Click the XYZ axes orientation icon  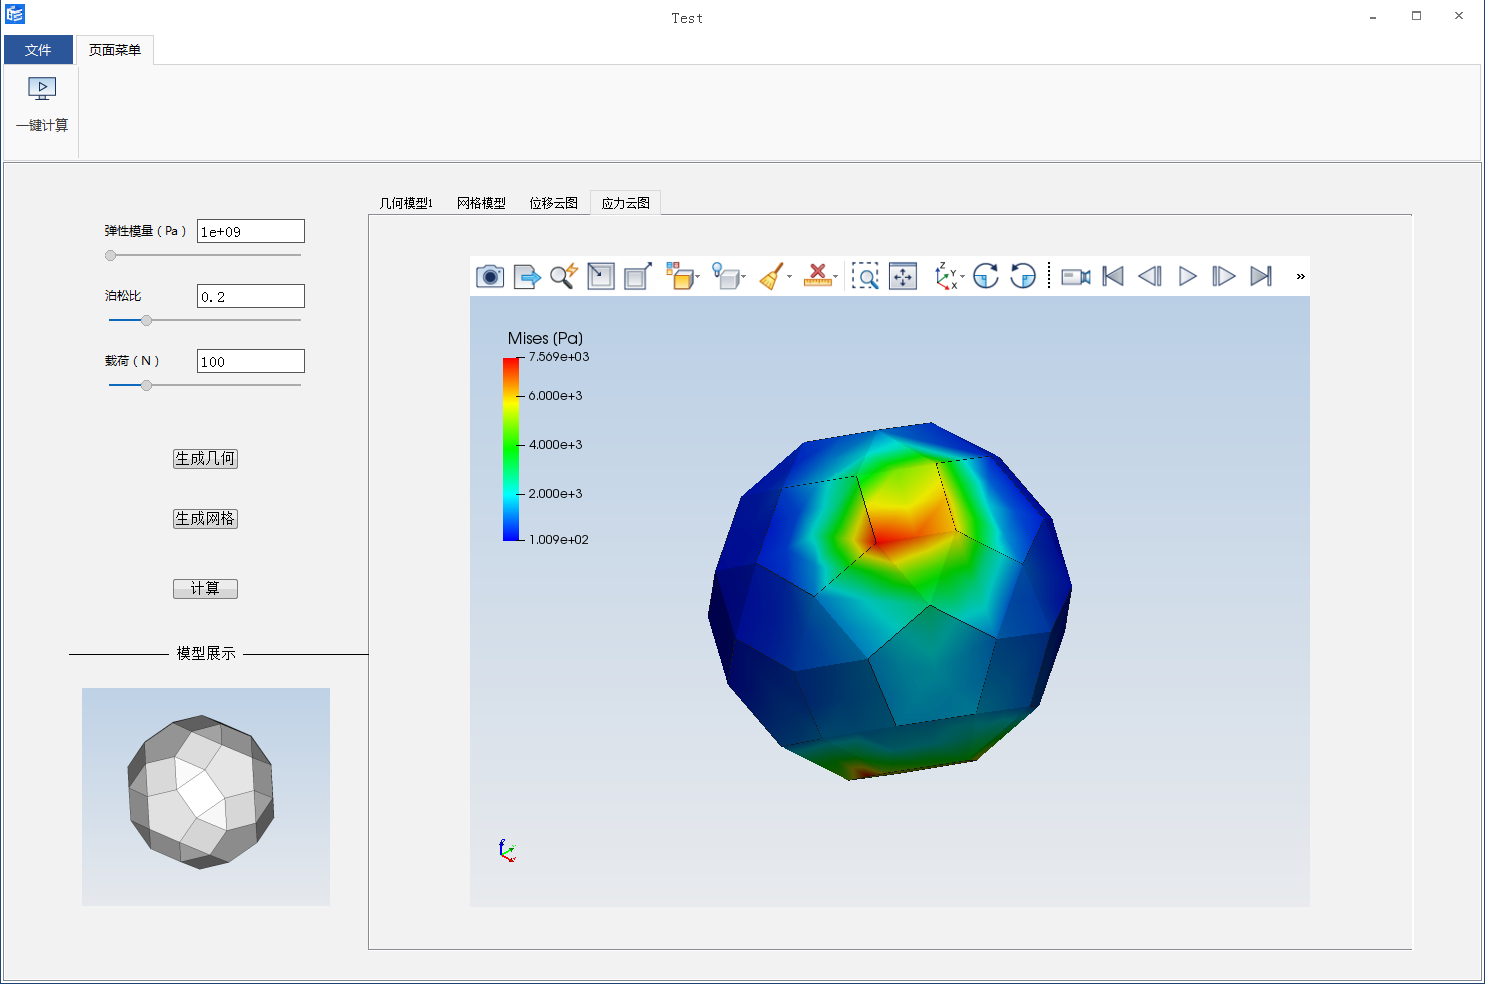(x=945, y=276)
